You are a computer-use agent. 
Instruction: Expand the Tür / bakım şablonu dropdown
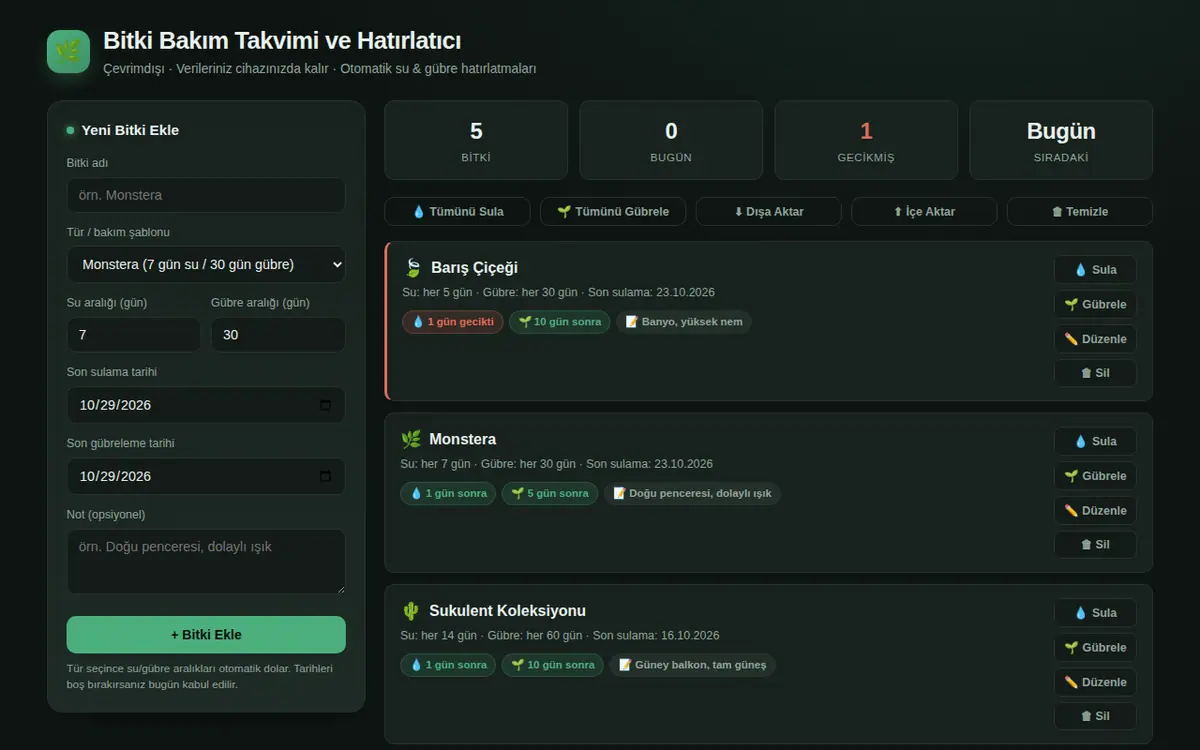(206, 265)
